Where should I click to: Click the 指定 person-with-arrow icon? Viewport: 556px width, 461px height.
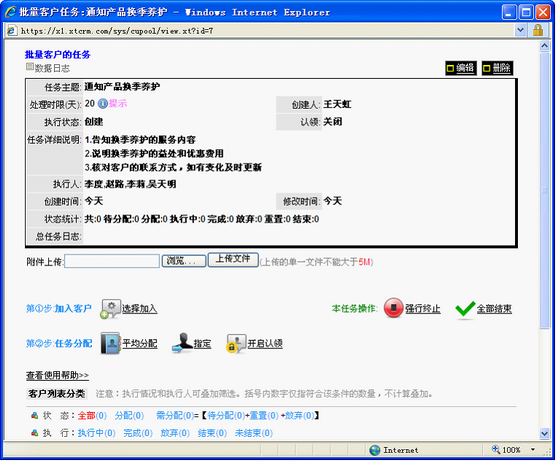tap(182, 343)
